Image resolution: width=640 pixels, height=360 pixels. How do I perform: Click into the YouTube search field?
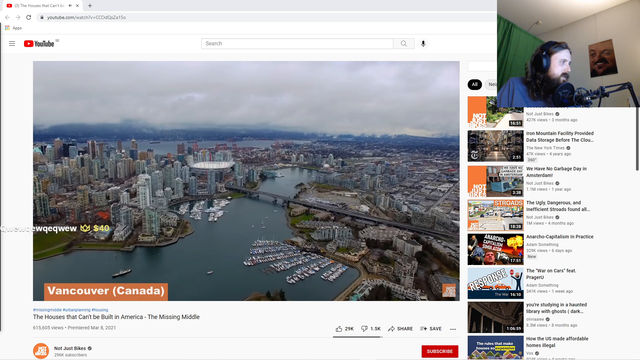point(297,44)
